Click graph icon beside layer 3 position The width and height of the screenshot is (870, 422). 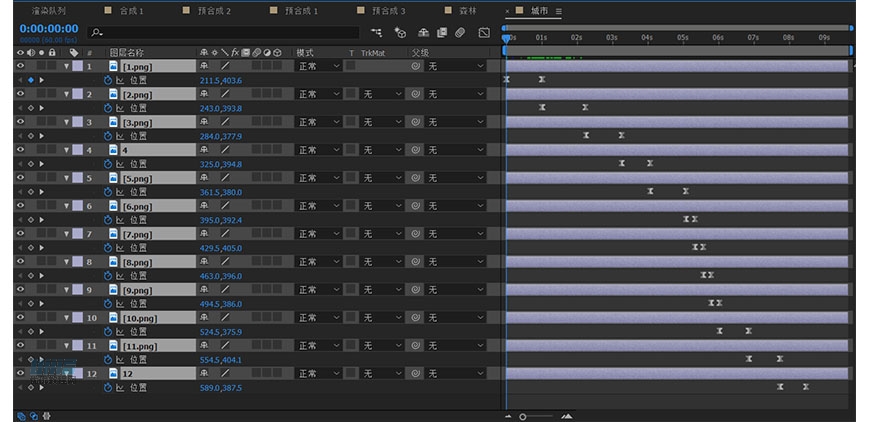(x=120, y=136)
